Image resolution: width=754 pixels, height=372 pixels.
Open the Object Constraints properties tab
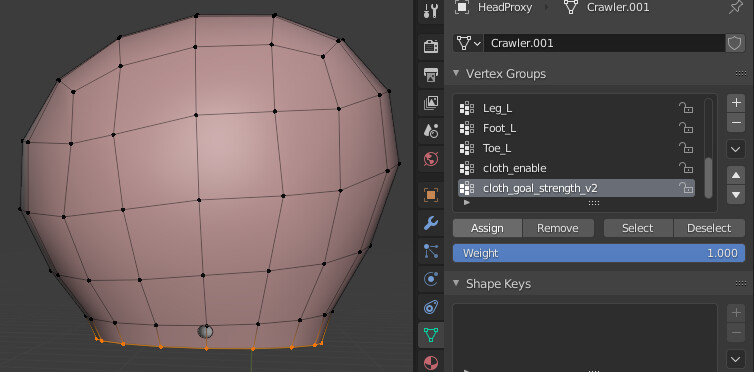[x=430, y=306]
